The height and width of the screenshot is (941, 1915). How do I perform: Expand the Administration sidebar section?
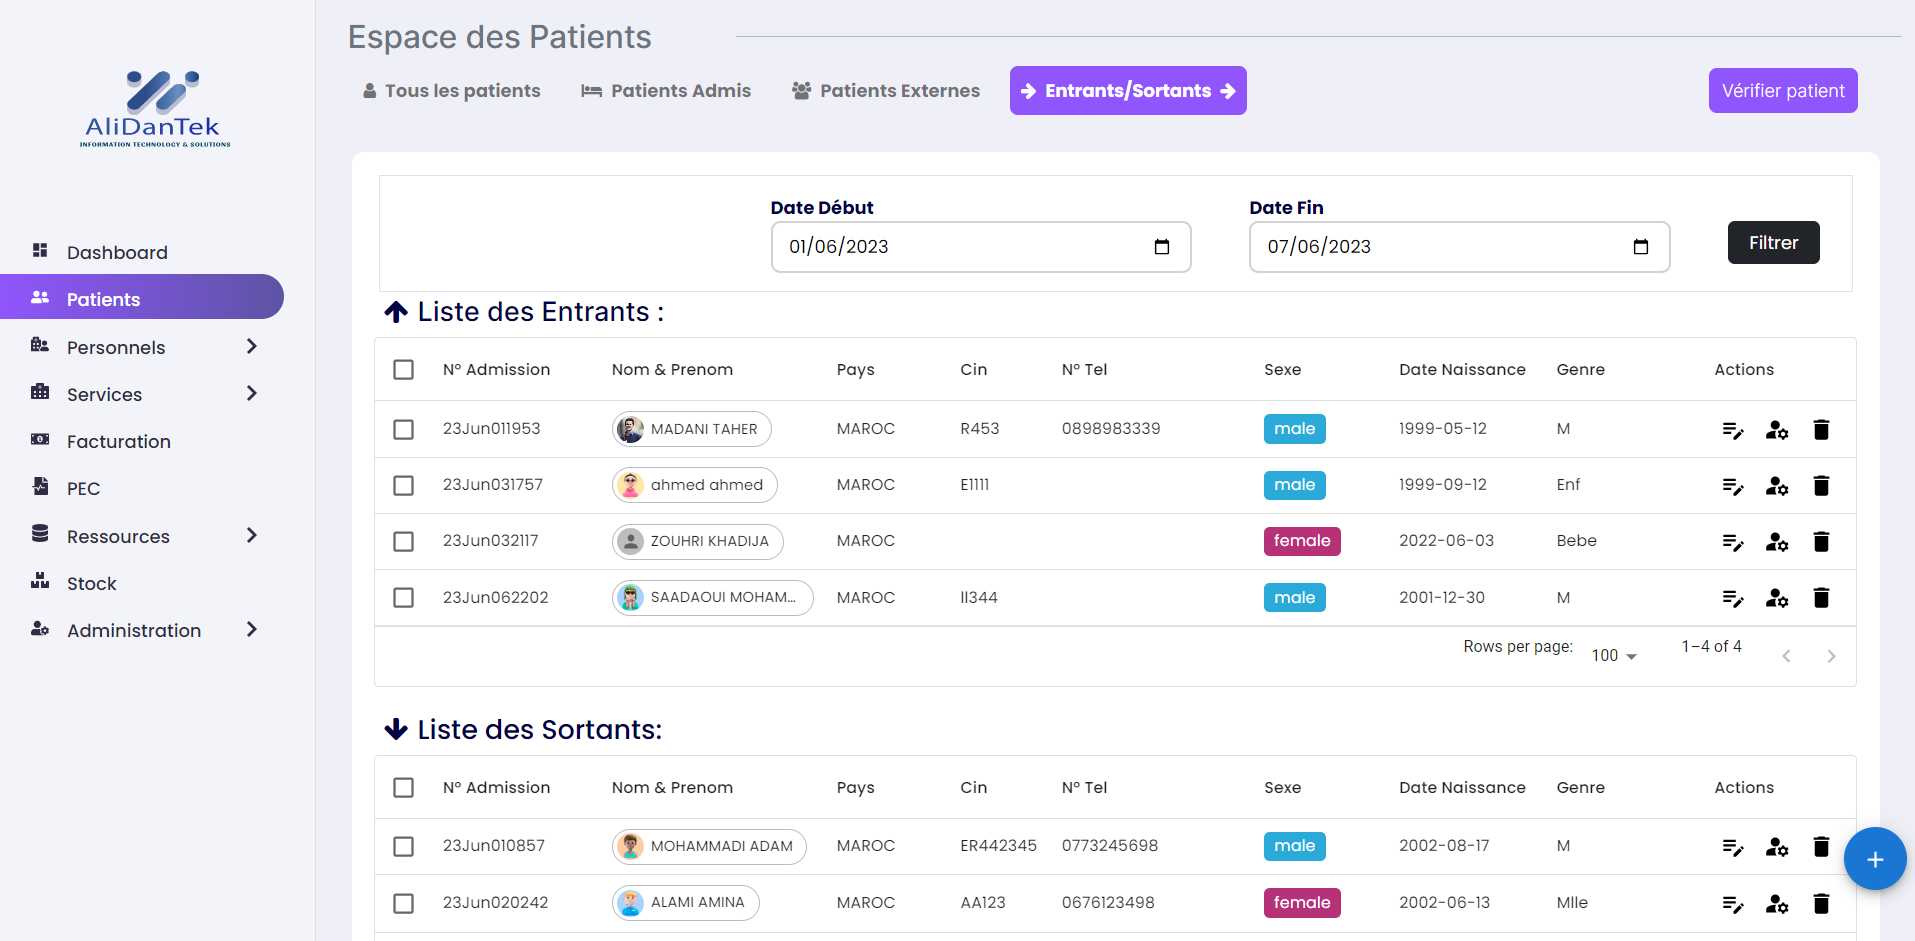[252, 630]
